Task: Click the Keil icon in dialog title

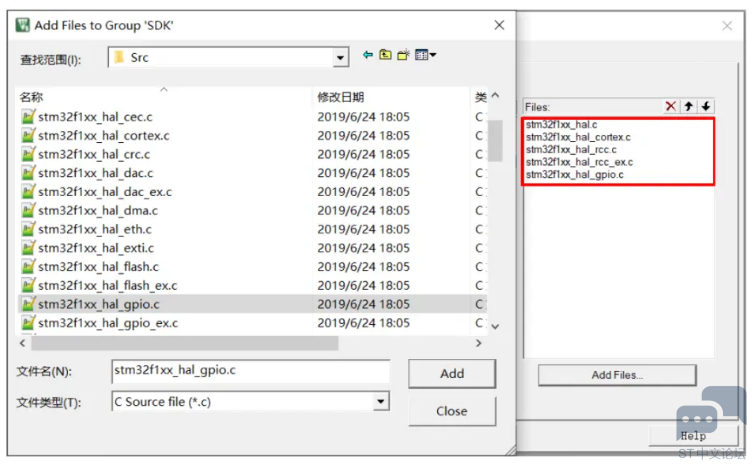Action: click(x=23, y=25)
